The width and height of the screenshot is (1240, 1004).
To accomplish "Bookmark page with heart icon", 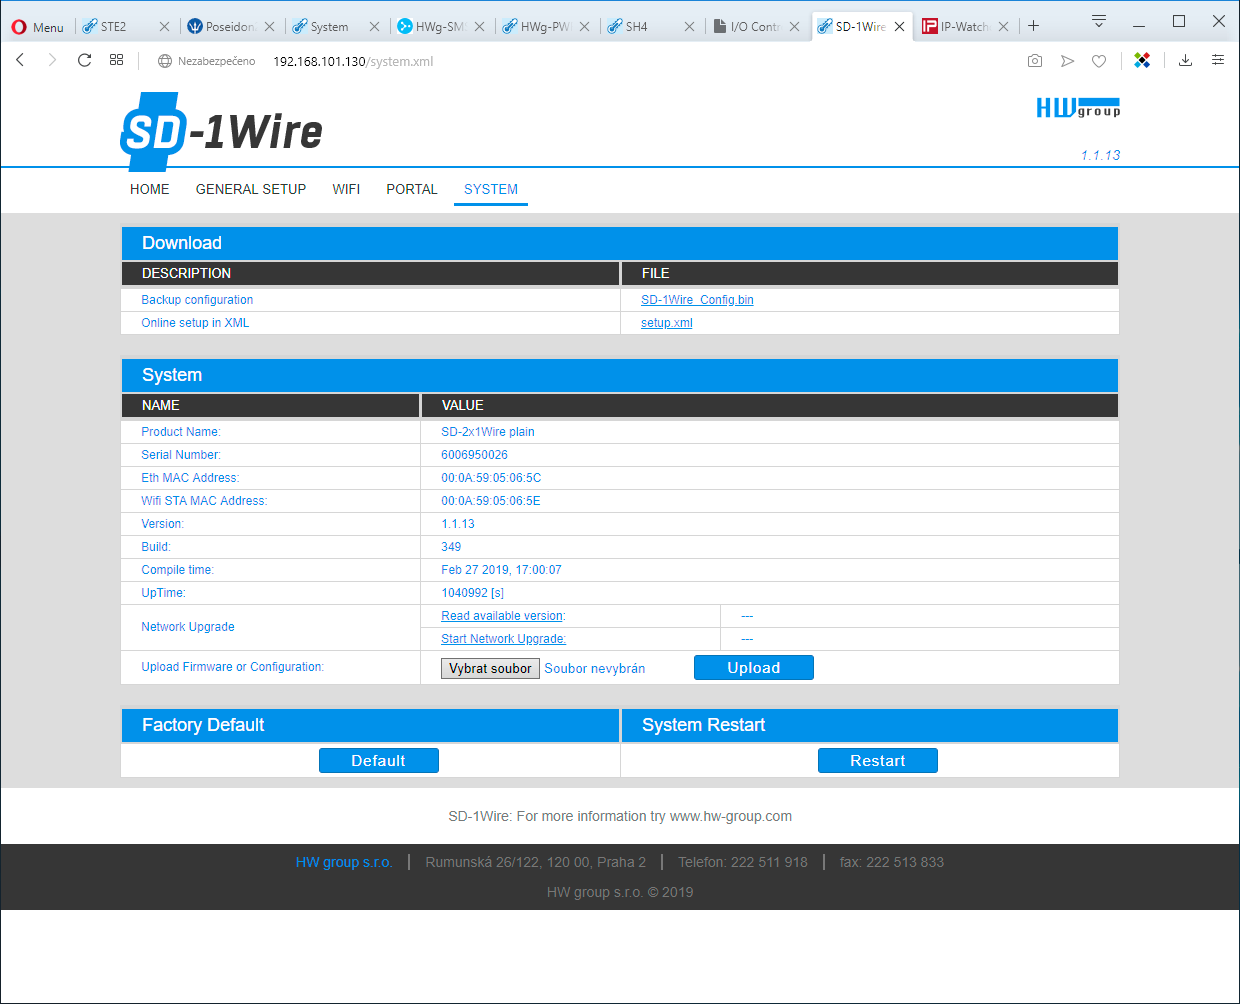I will tap(1099, 61).
